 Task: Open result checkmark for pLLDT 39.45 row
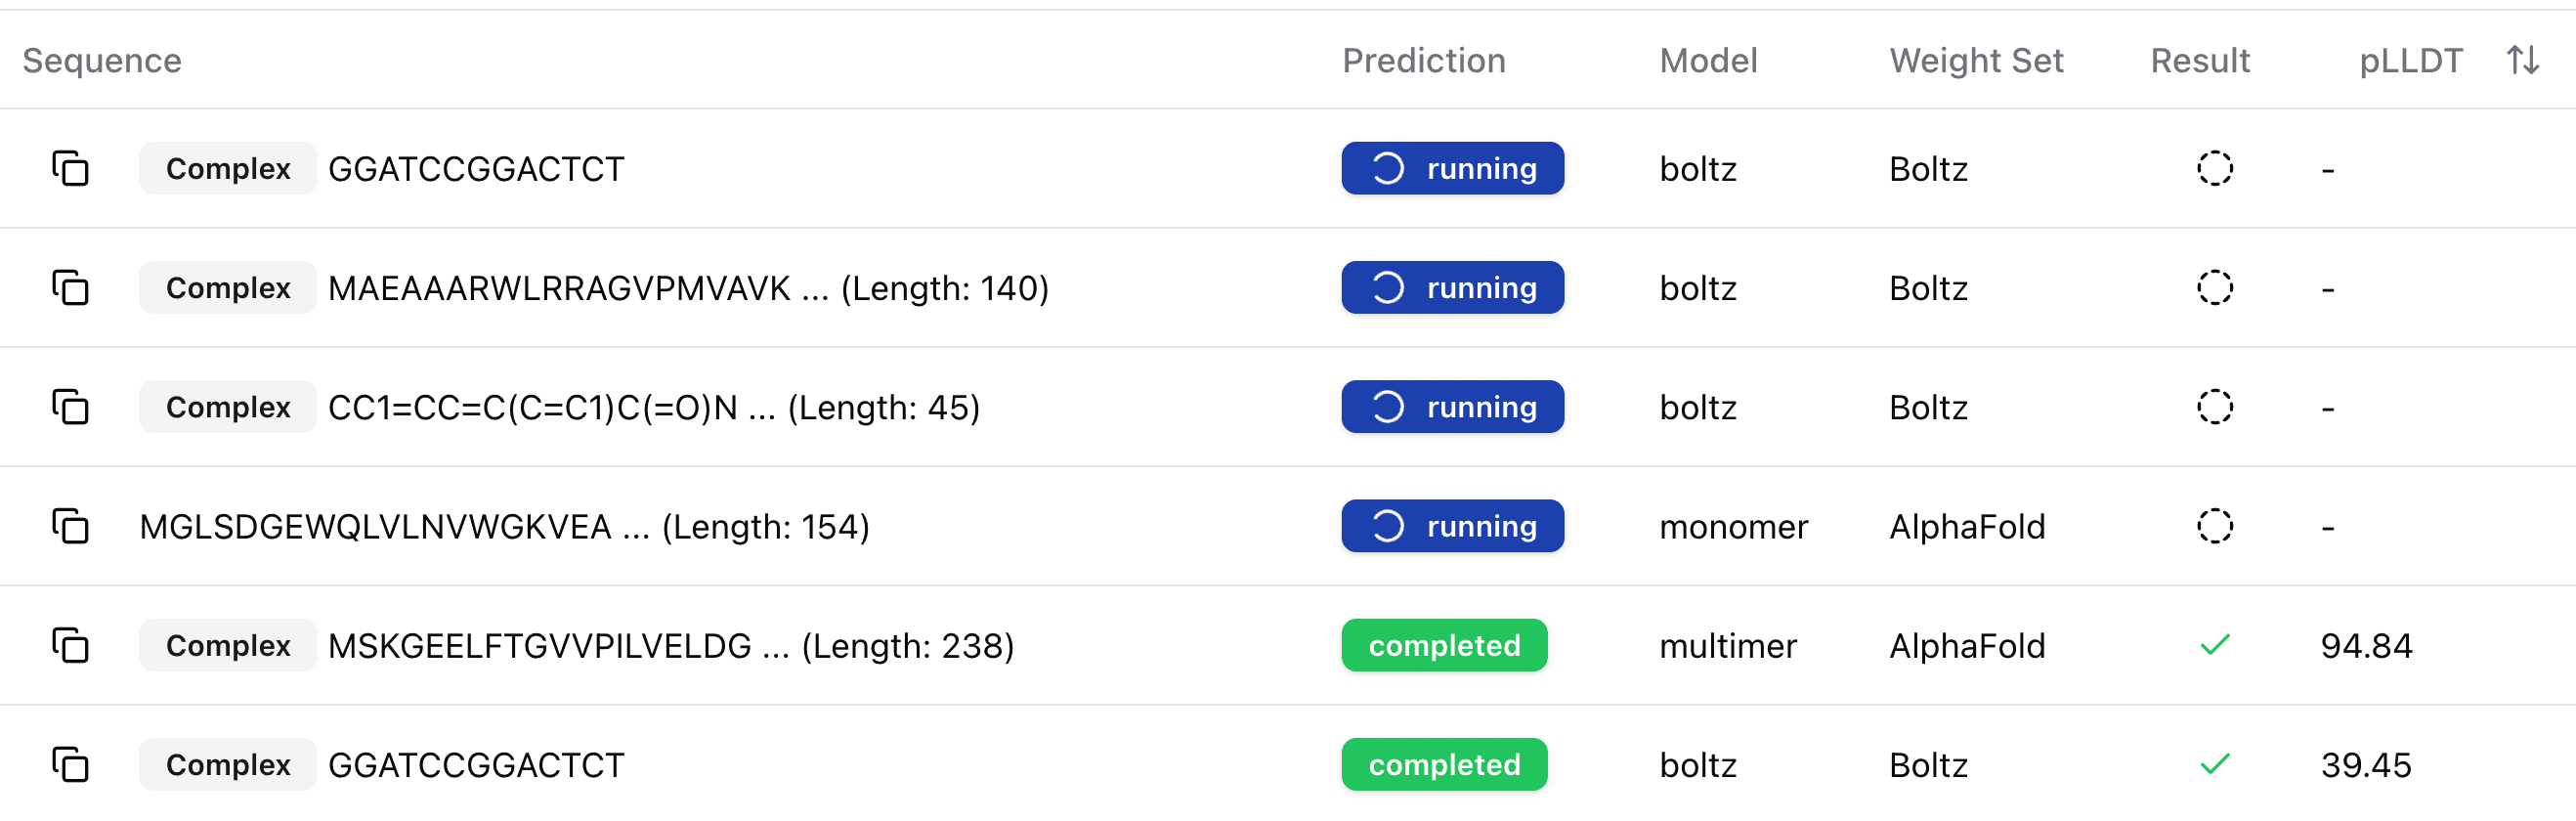point(2214,765)
